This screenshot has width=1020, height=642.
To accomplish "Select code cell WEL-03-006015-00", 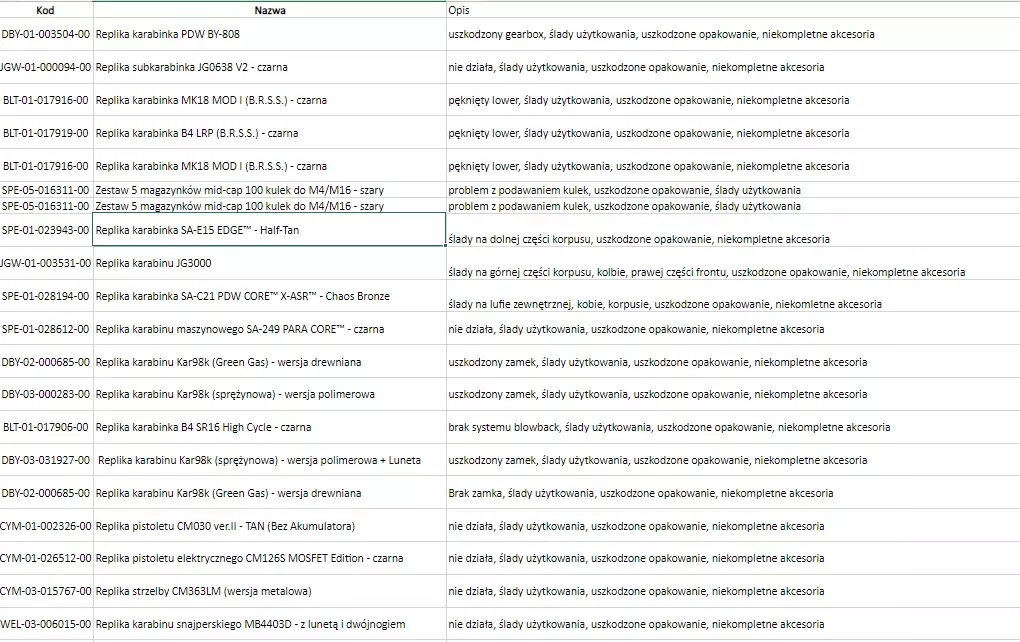I will pos(46,624).
